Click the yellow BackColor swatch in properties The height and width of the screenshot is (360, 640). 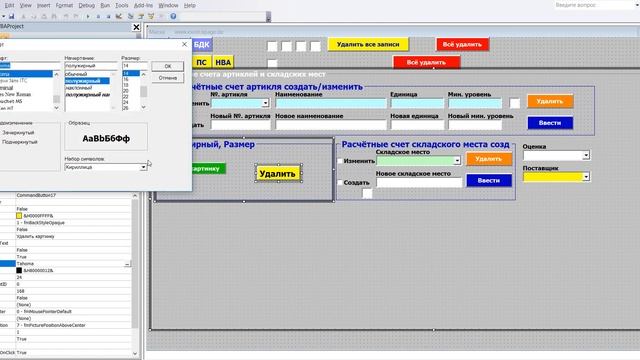19,216
